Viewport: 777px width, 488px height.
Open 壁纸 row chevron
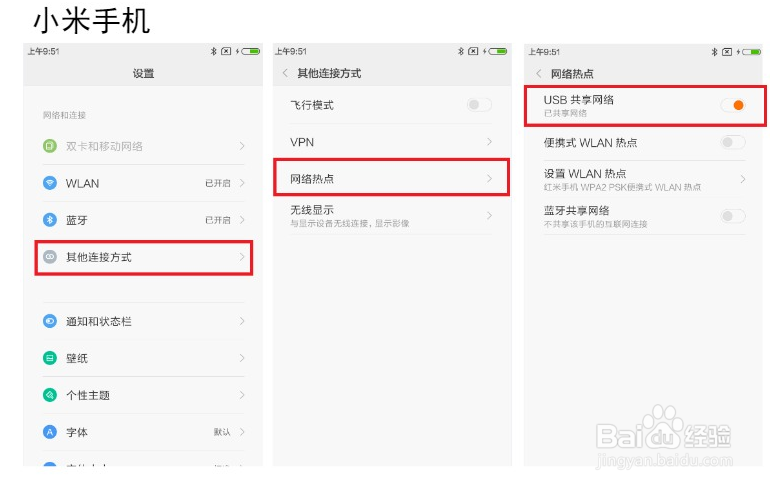(x=242, y=358)
